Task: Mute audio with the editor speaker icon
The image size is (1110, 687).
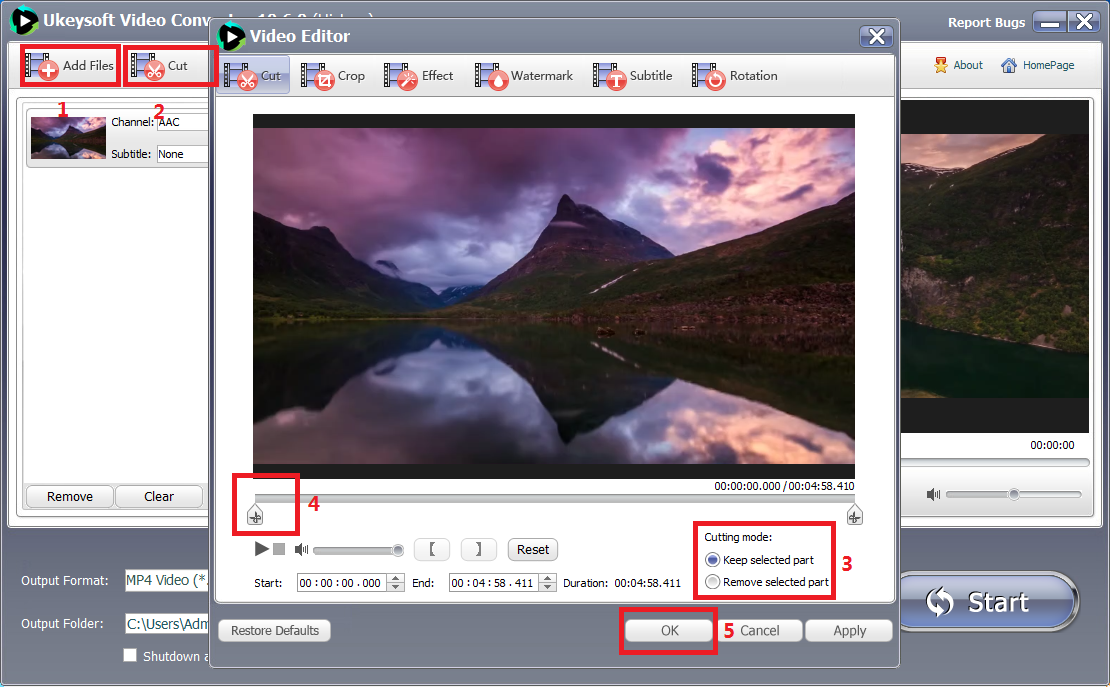Action: coord(301,550)
